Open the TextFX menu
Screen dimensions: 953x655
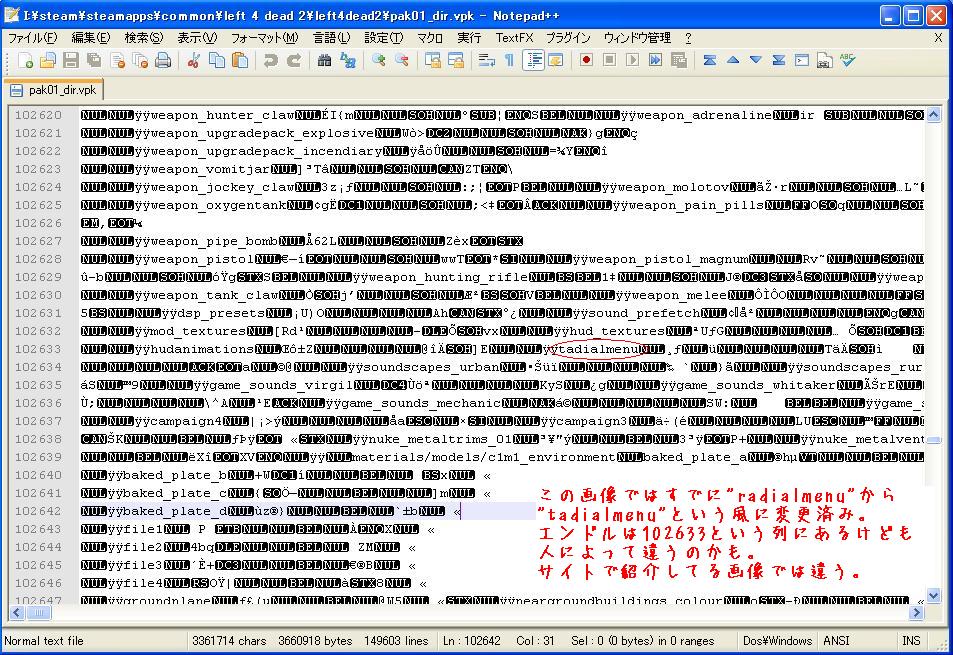(514, 38)
